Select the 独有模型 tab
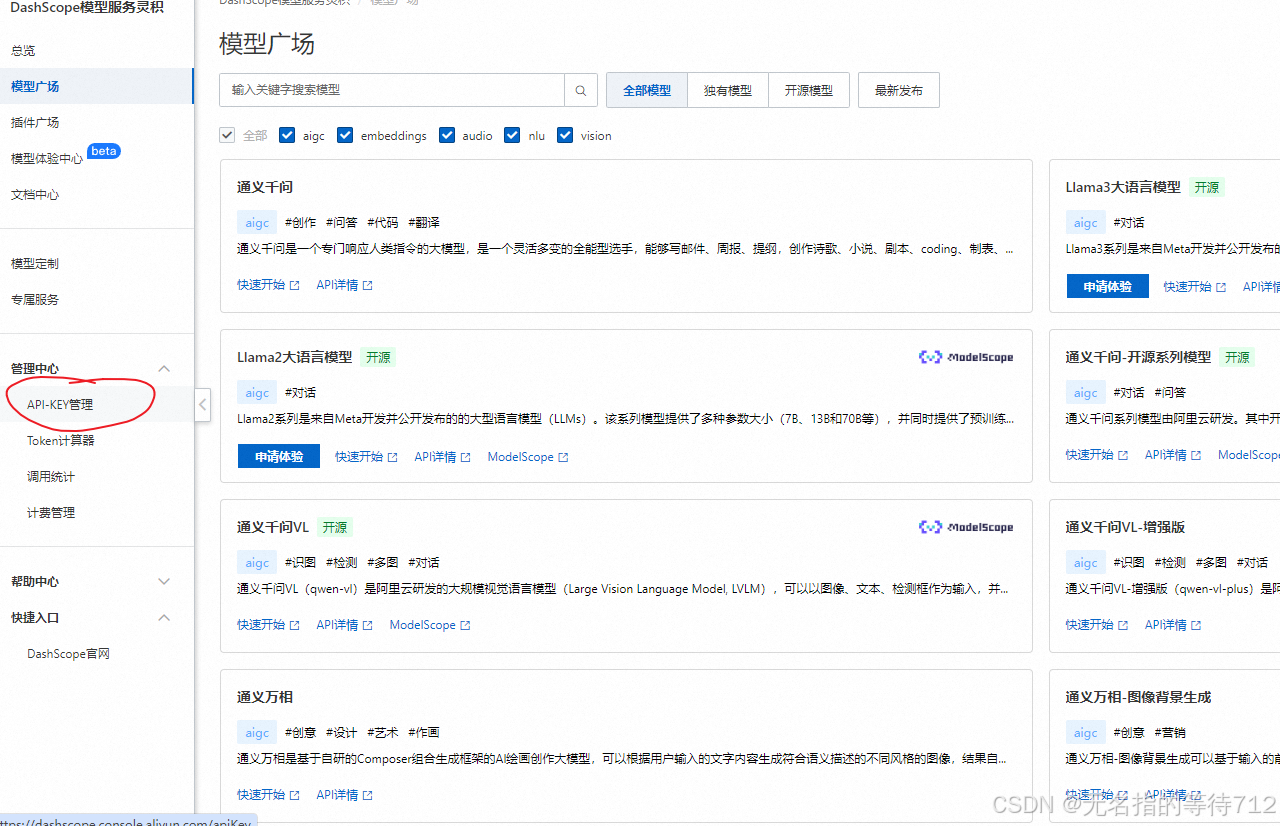1280x826 pixels. point(728,90)
